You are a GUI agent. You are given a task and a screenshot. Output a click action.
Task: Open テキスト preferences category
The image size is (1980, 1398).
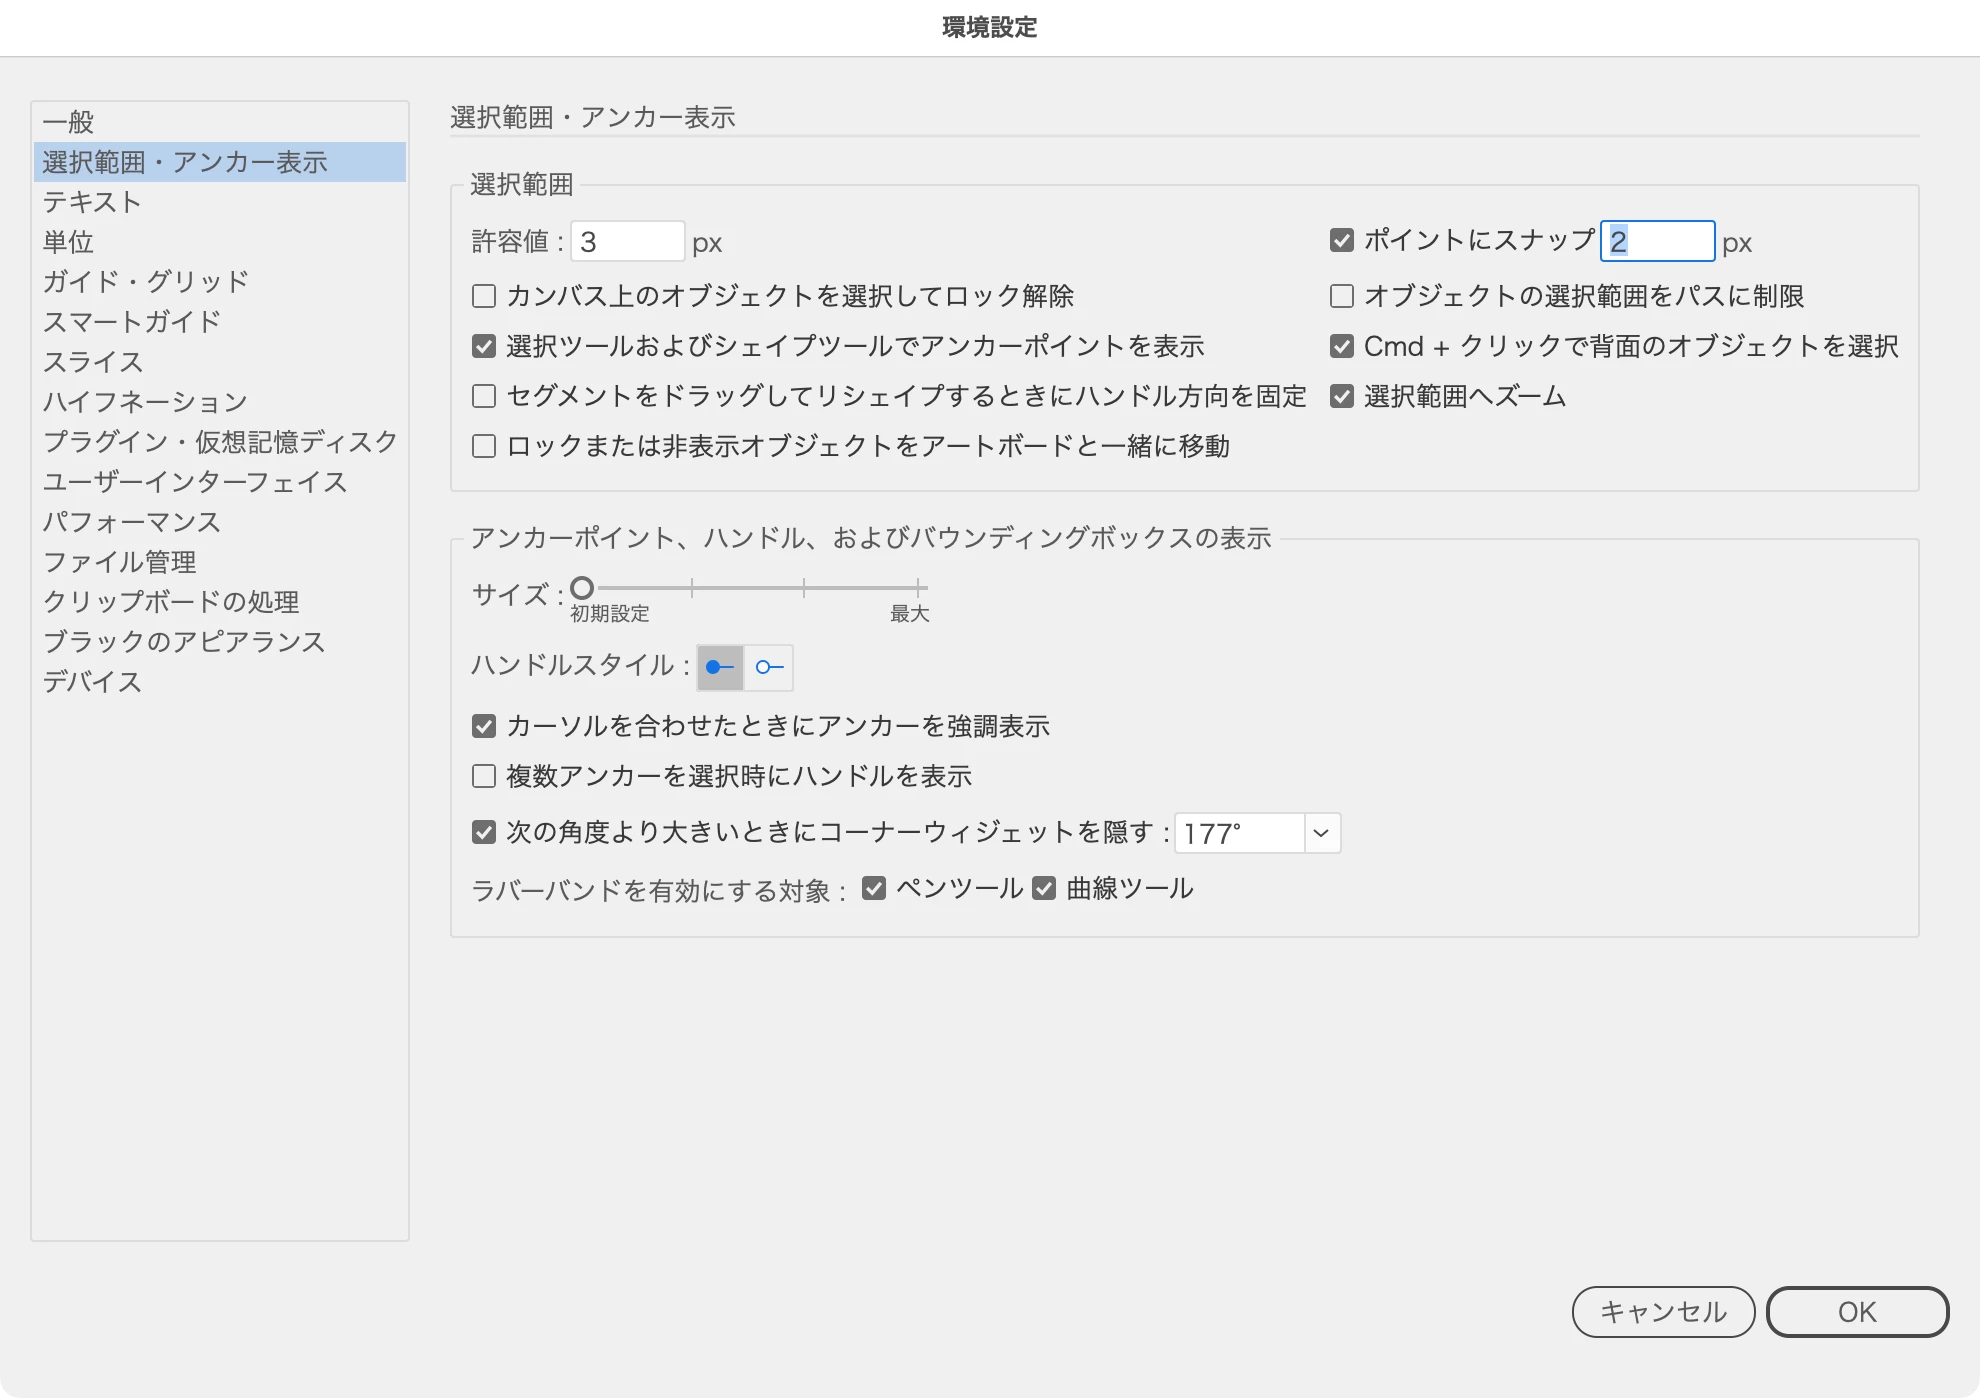point(92,202)
